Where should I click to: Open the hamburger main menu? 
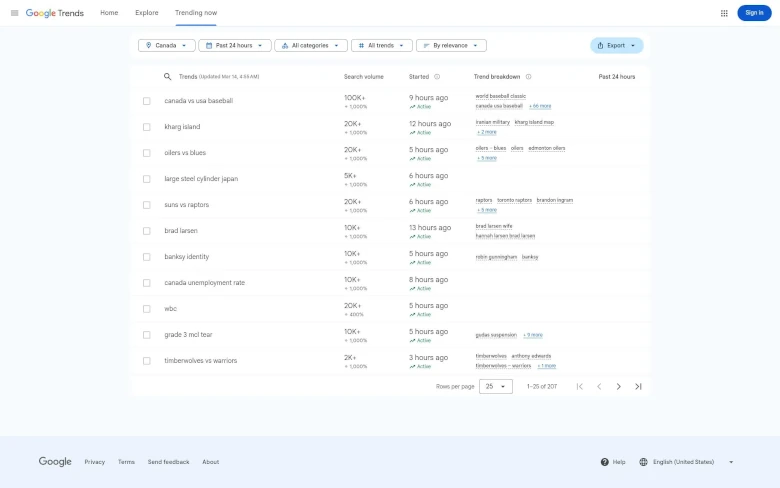tap(14, 13)
